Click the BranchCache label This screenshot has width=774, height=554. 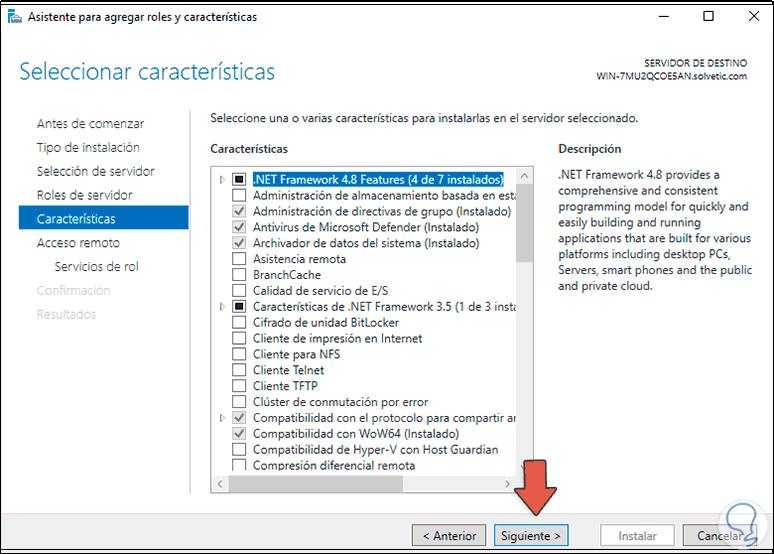click(x=287, y=275)
